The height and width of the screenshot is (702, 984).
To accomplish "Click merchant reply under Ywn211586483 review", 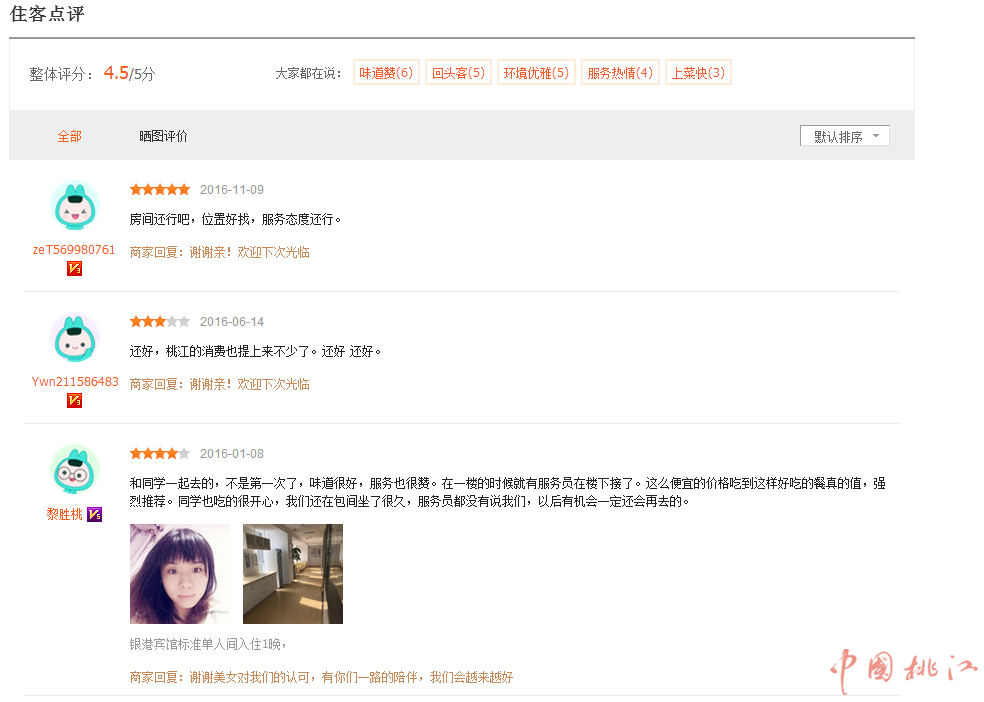I will (220, 384).
